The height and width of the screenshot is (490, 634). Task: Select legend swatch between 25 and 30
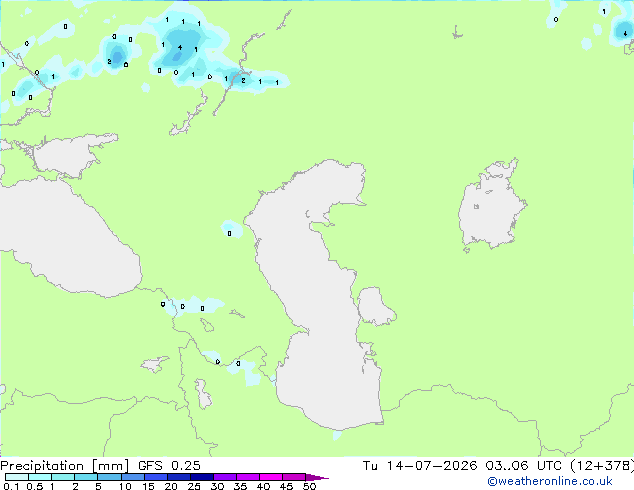(x=202, y=477)
